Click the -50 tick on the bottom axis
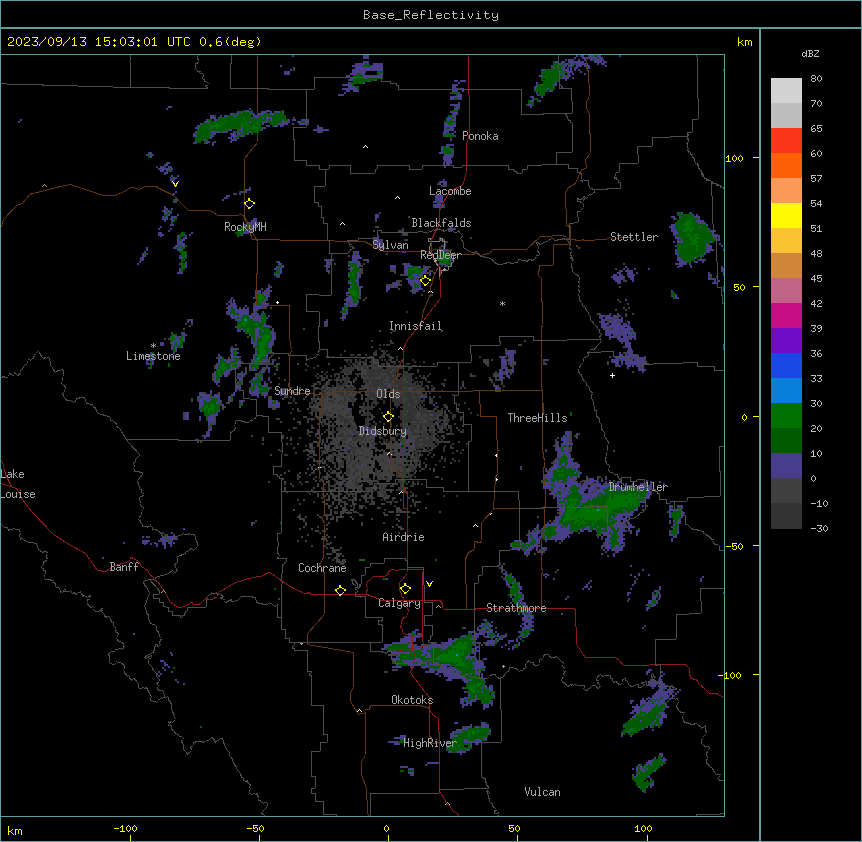The image size is (862, 842). click(x=255, y=828)
